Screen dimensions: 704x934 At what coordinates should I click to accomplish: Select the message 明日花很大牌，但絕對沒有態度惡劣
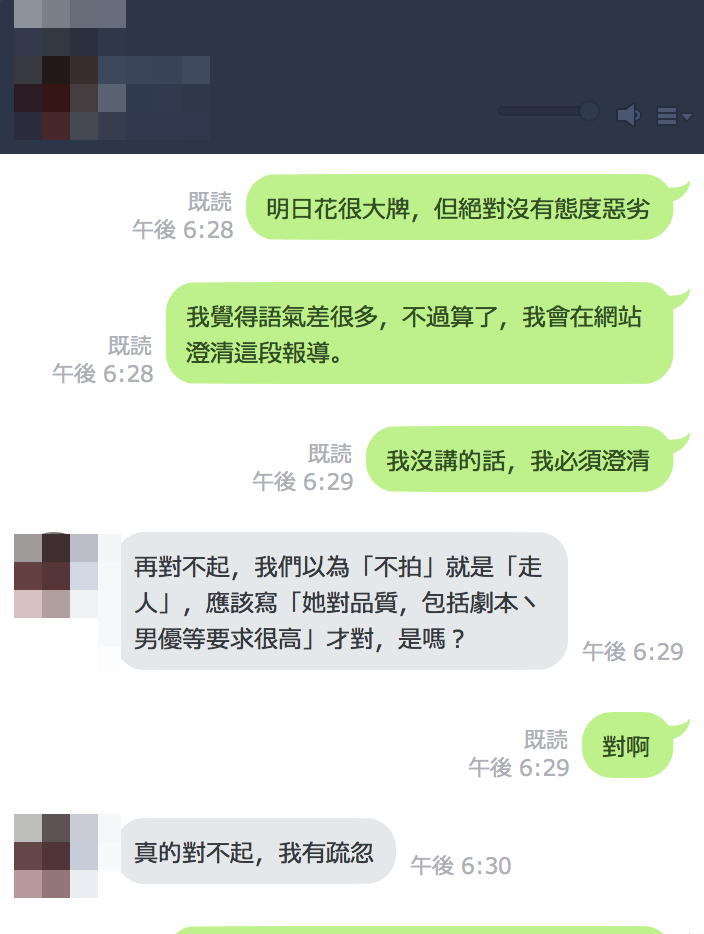[459, 207]
